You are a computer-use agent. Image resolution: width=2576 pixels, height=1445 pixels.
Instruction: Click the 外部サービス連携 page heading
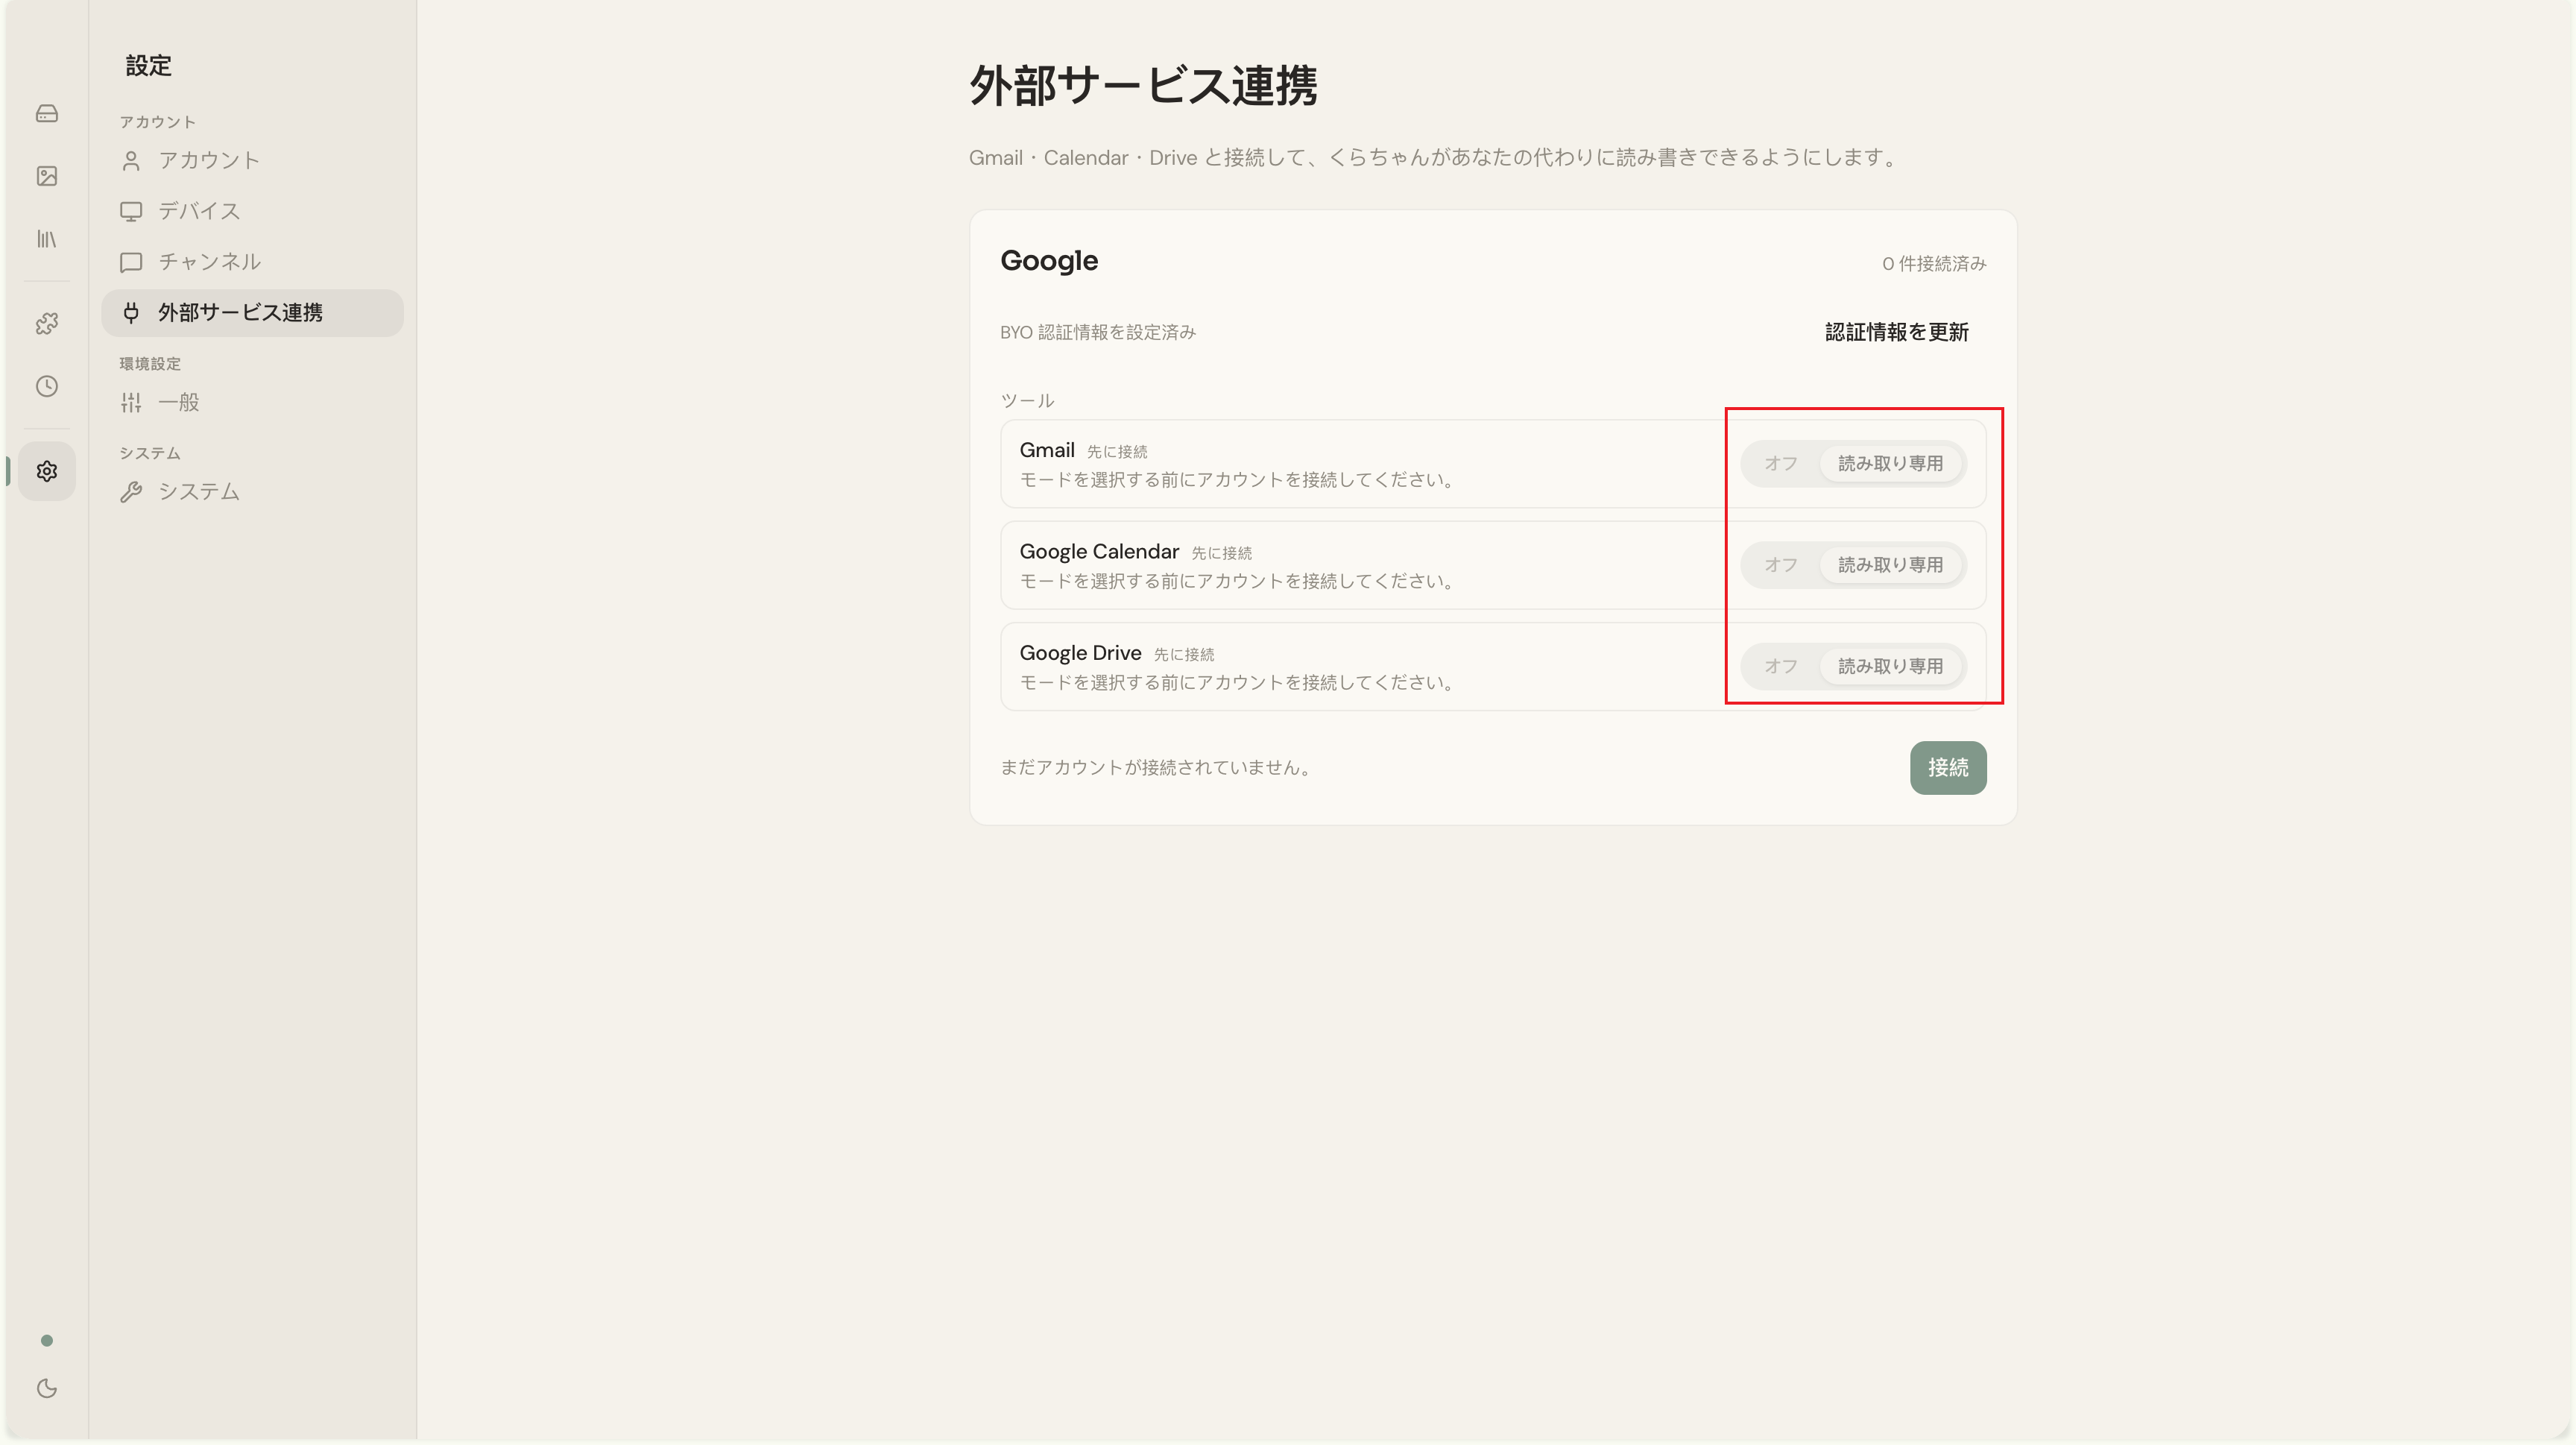[1143, 85]
